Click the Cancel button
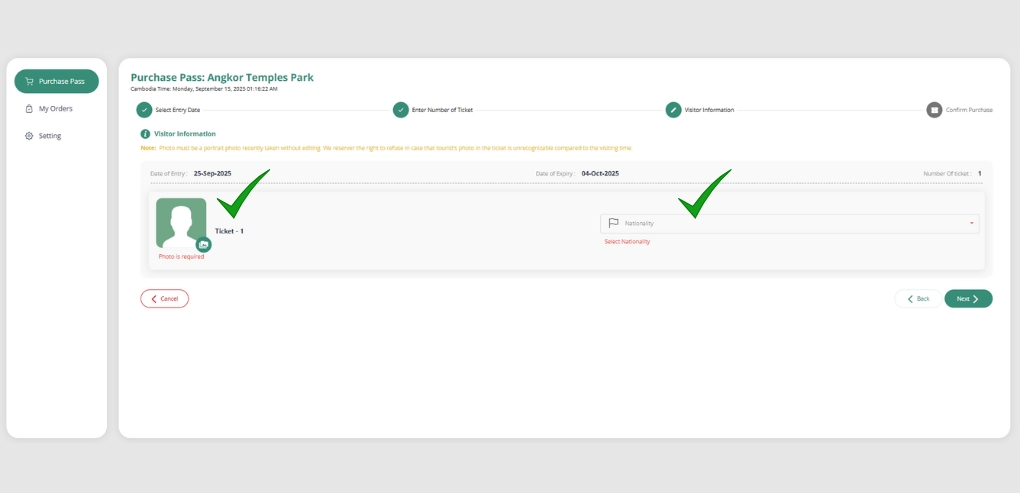 pos(165,299)
